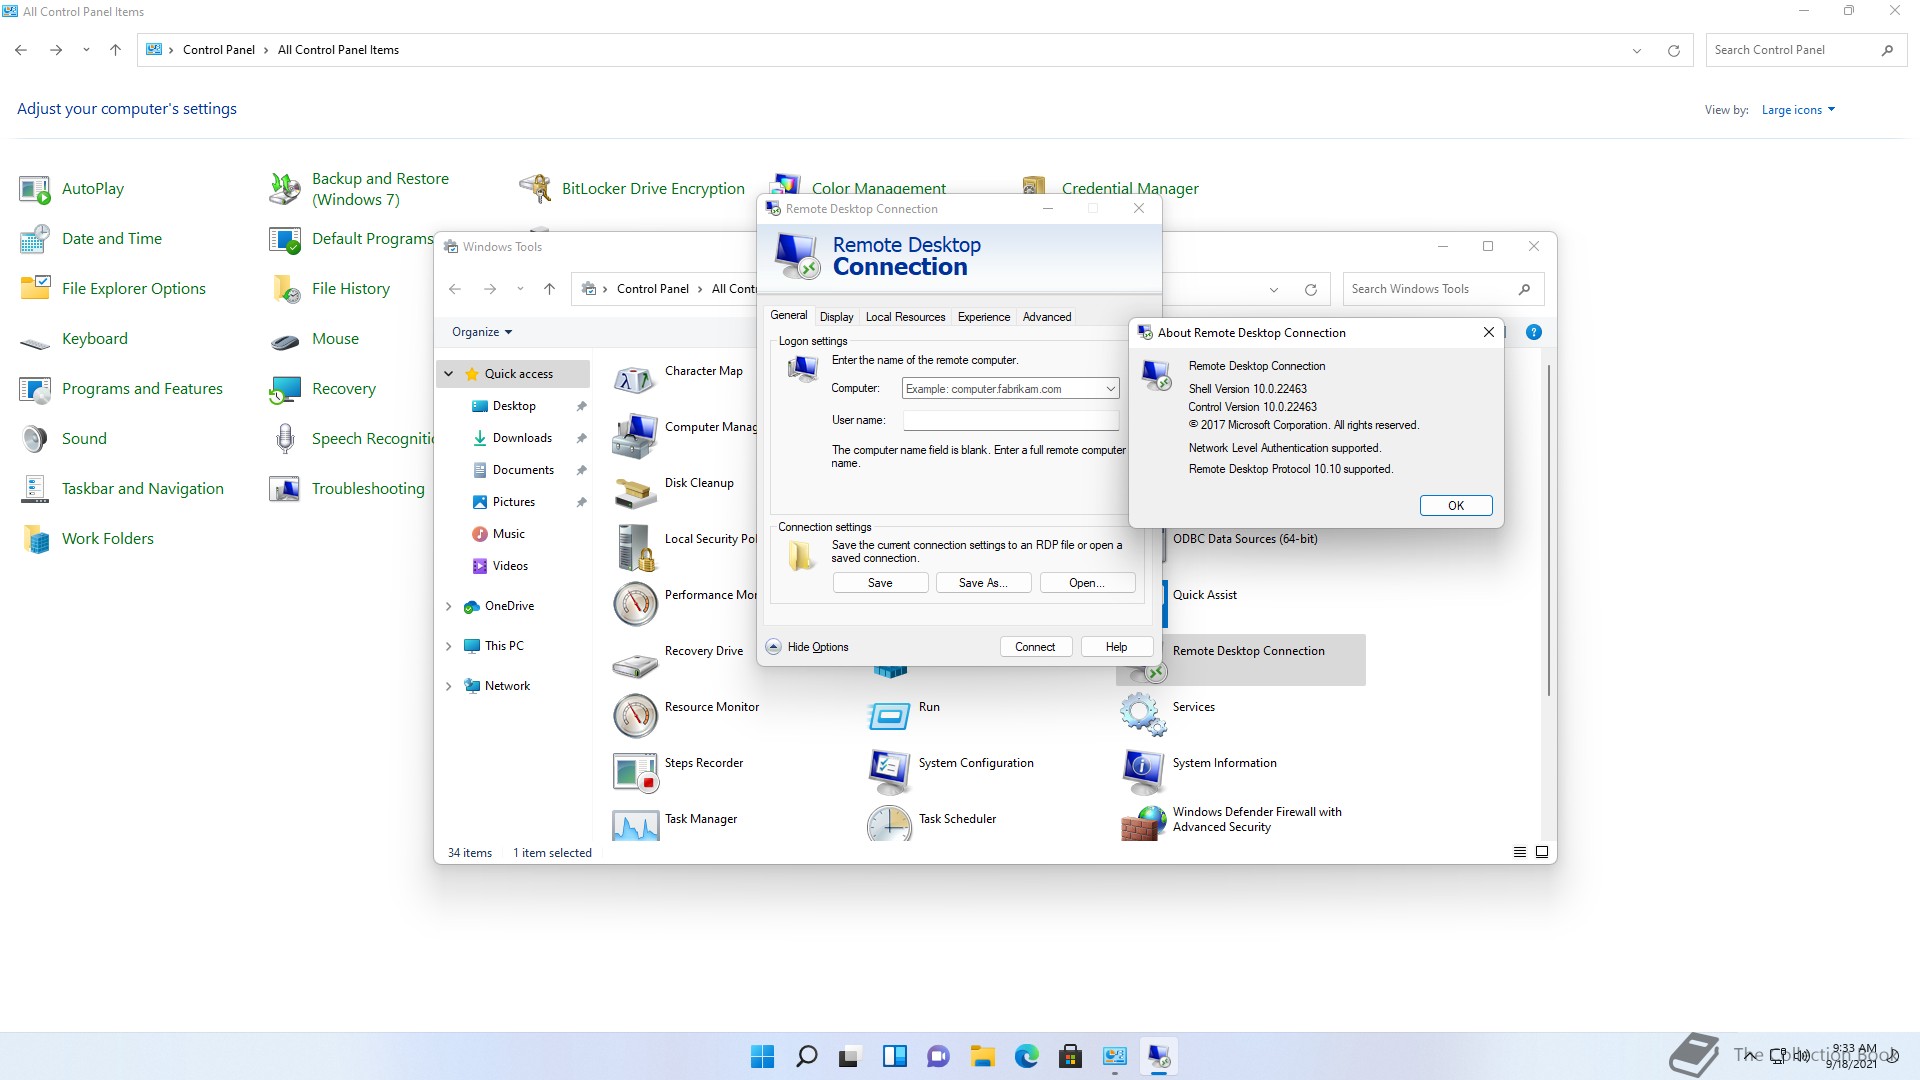
Task: Open Steps Recorder icon
Action: (635, 772)
